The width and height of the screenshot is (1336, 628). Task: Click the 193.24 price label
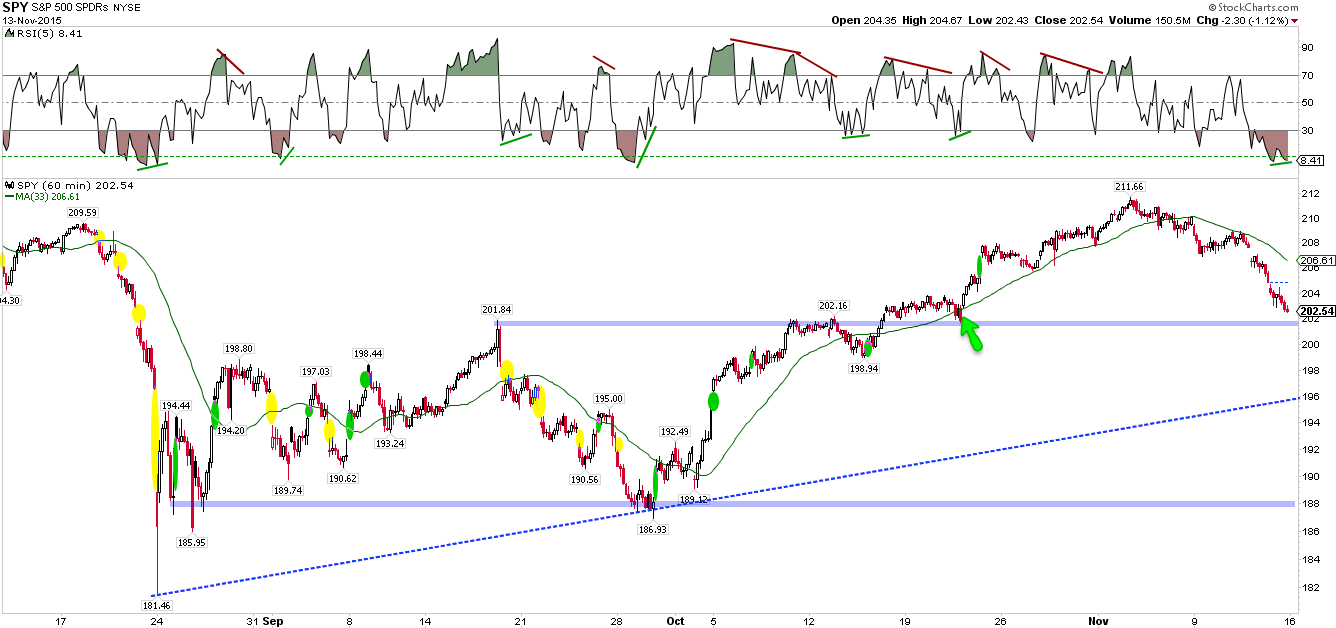pyautogui.click(x=389, y=442)
